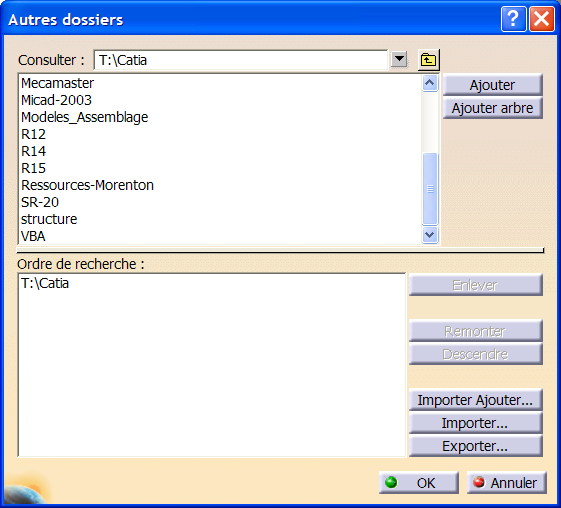Choose the R14 folder
Image resolution: width=561 pixels, height=508 pixels.
pyautogui.click(x=33, y=151)
